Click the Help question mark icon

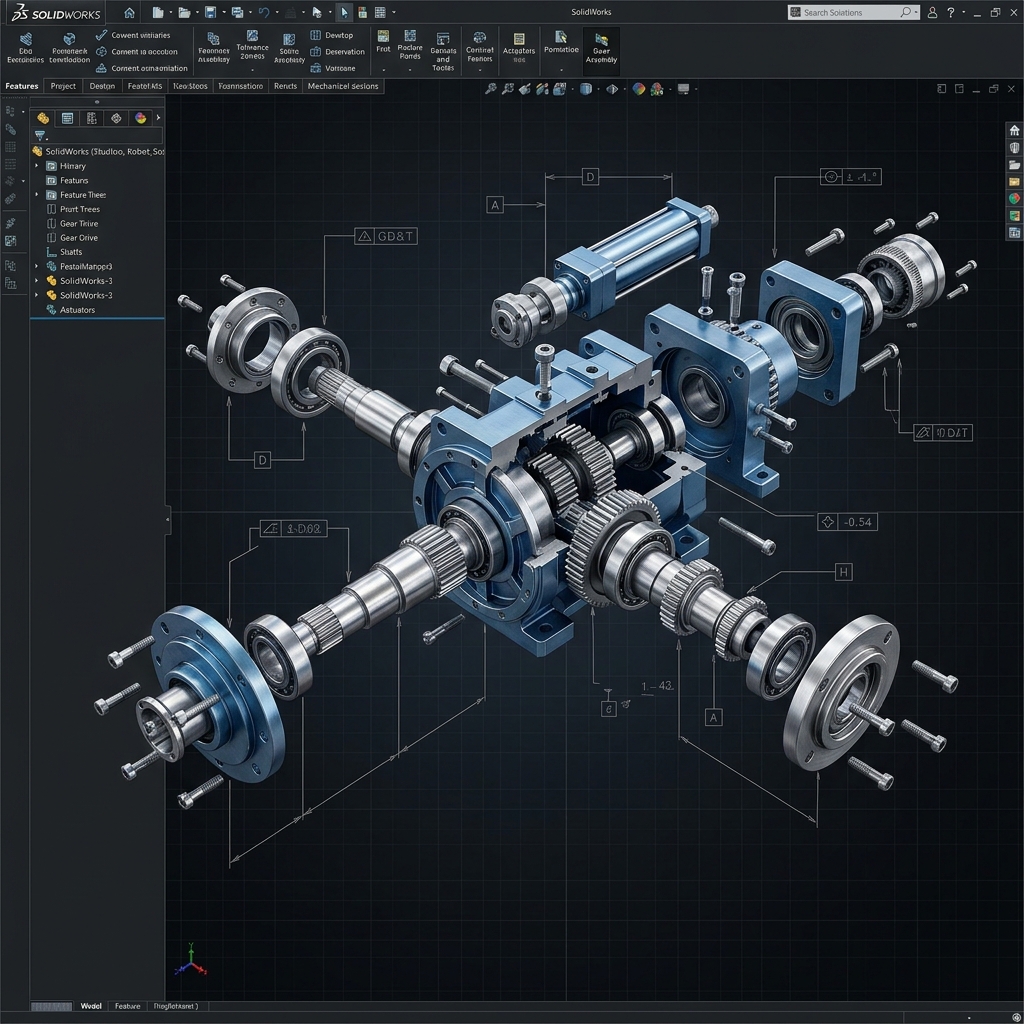[x=951, y=12]
